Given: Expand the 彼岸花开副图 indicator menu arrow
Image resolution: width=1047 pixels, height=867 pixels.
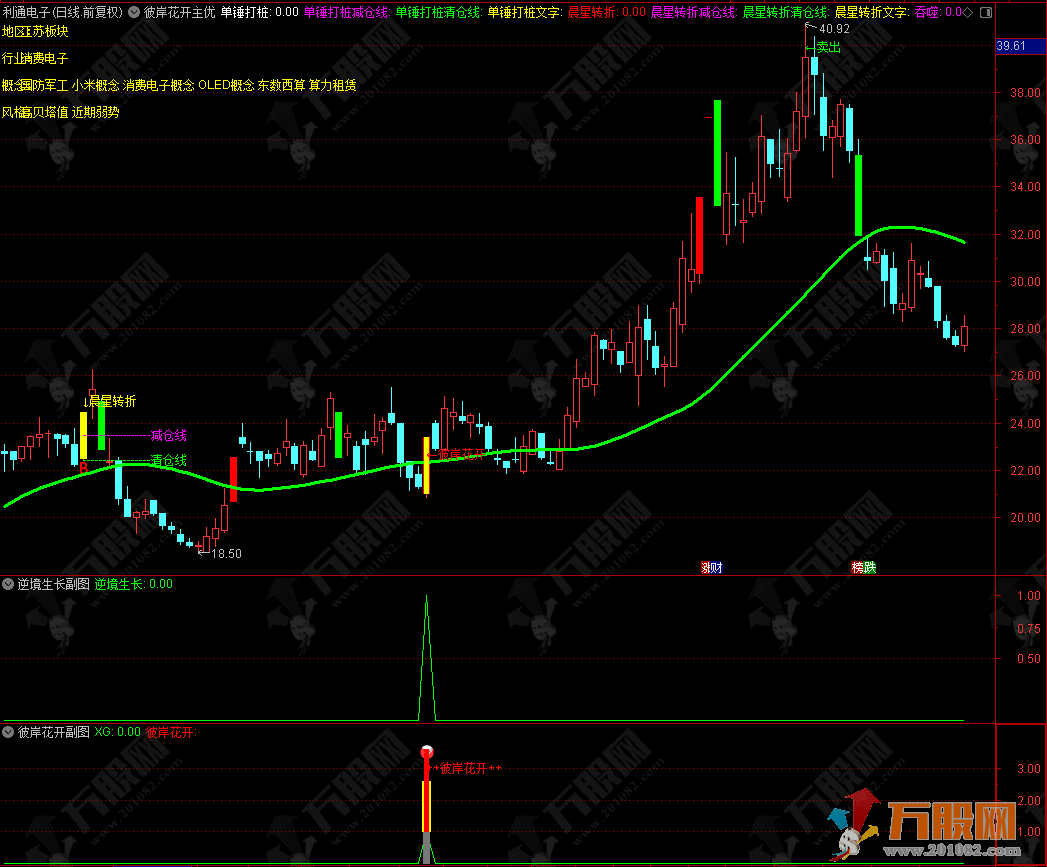Looking at the screenshot, I should pos(8,732).
